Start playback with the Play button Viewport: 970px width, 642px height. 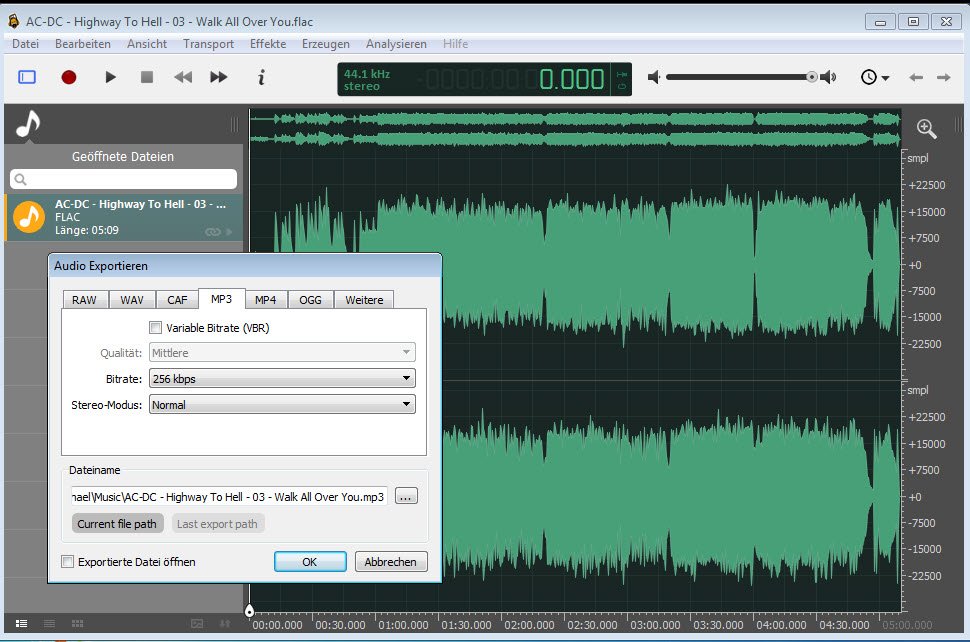[111, 77]
